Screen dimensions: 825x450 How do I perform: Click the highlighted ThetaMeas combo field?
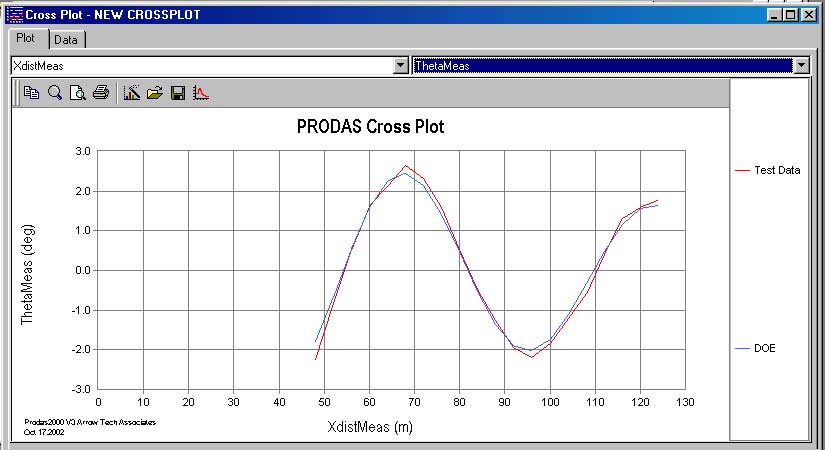(x=600, y=65)
